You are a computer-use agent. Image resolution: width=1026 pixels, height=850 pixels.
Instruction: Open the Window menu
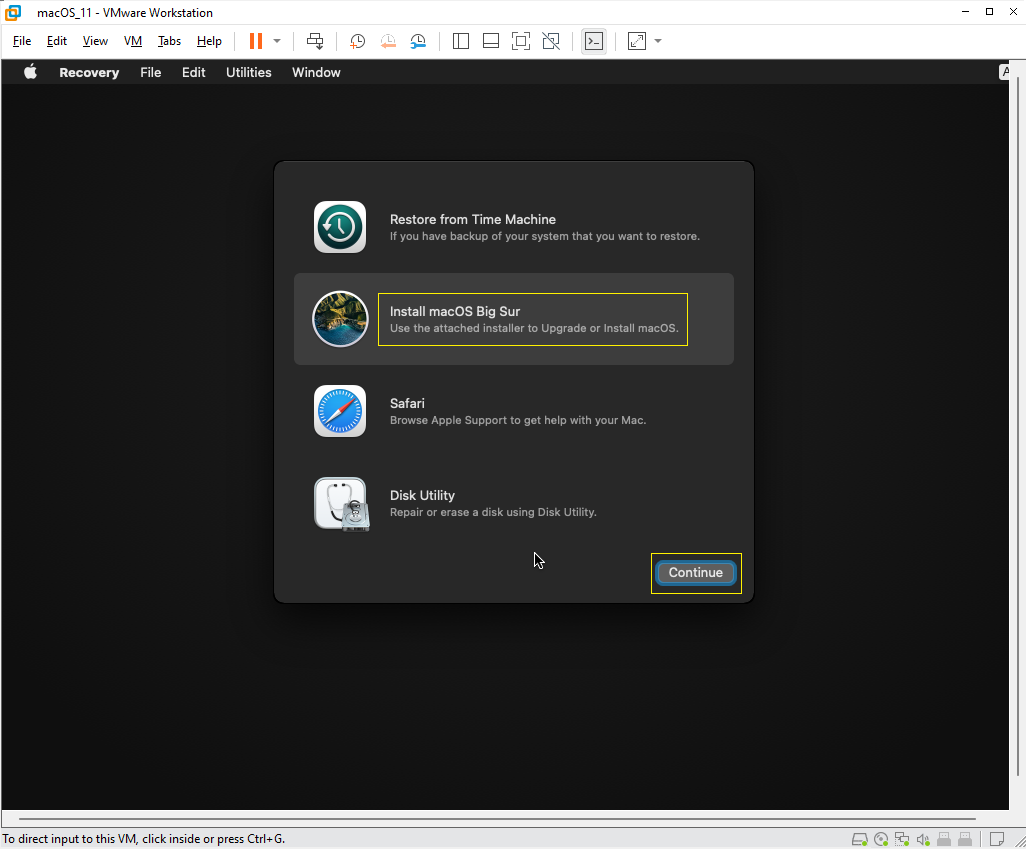point(316,73)
